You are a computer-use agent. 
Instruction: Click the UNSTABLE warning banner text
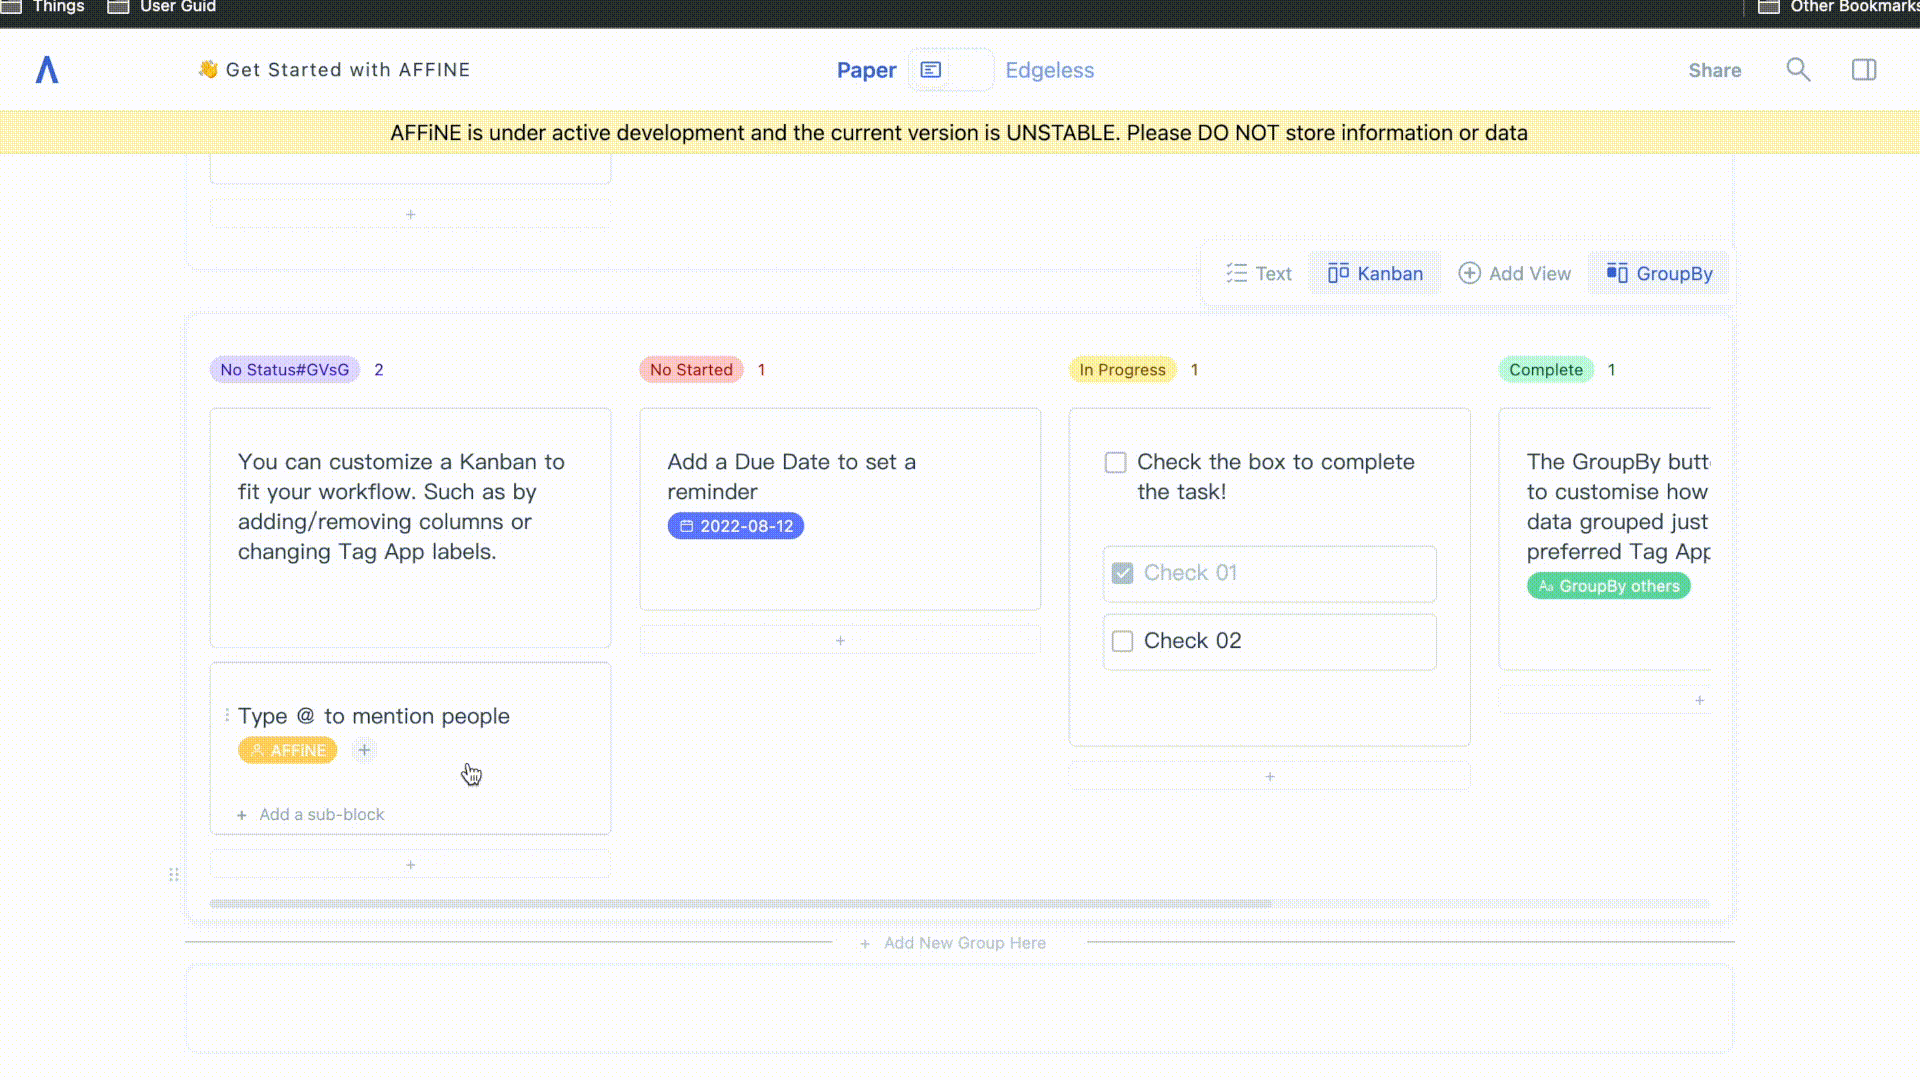pyautogui.click(x=959, y=133)
